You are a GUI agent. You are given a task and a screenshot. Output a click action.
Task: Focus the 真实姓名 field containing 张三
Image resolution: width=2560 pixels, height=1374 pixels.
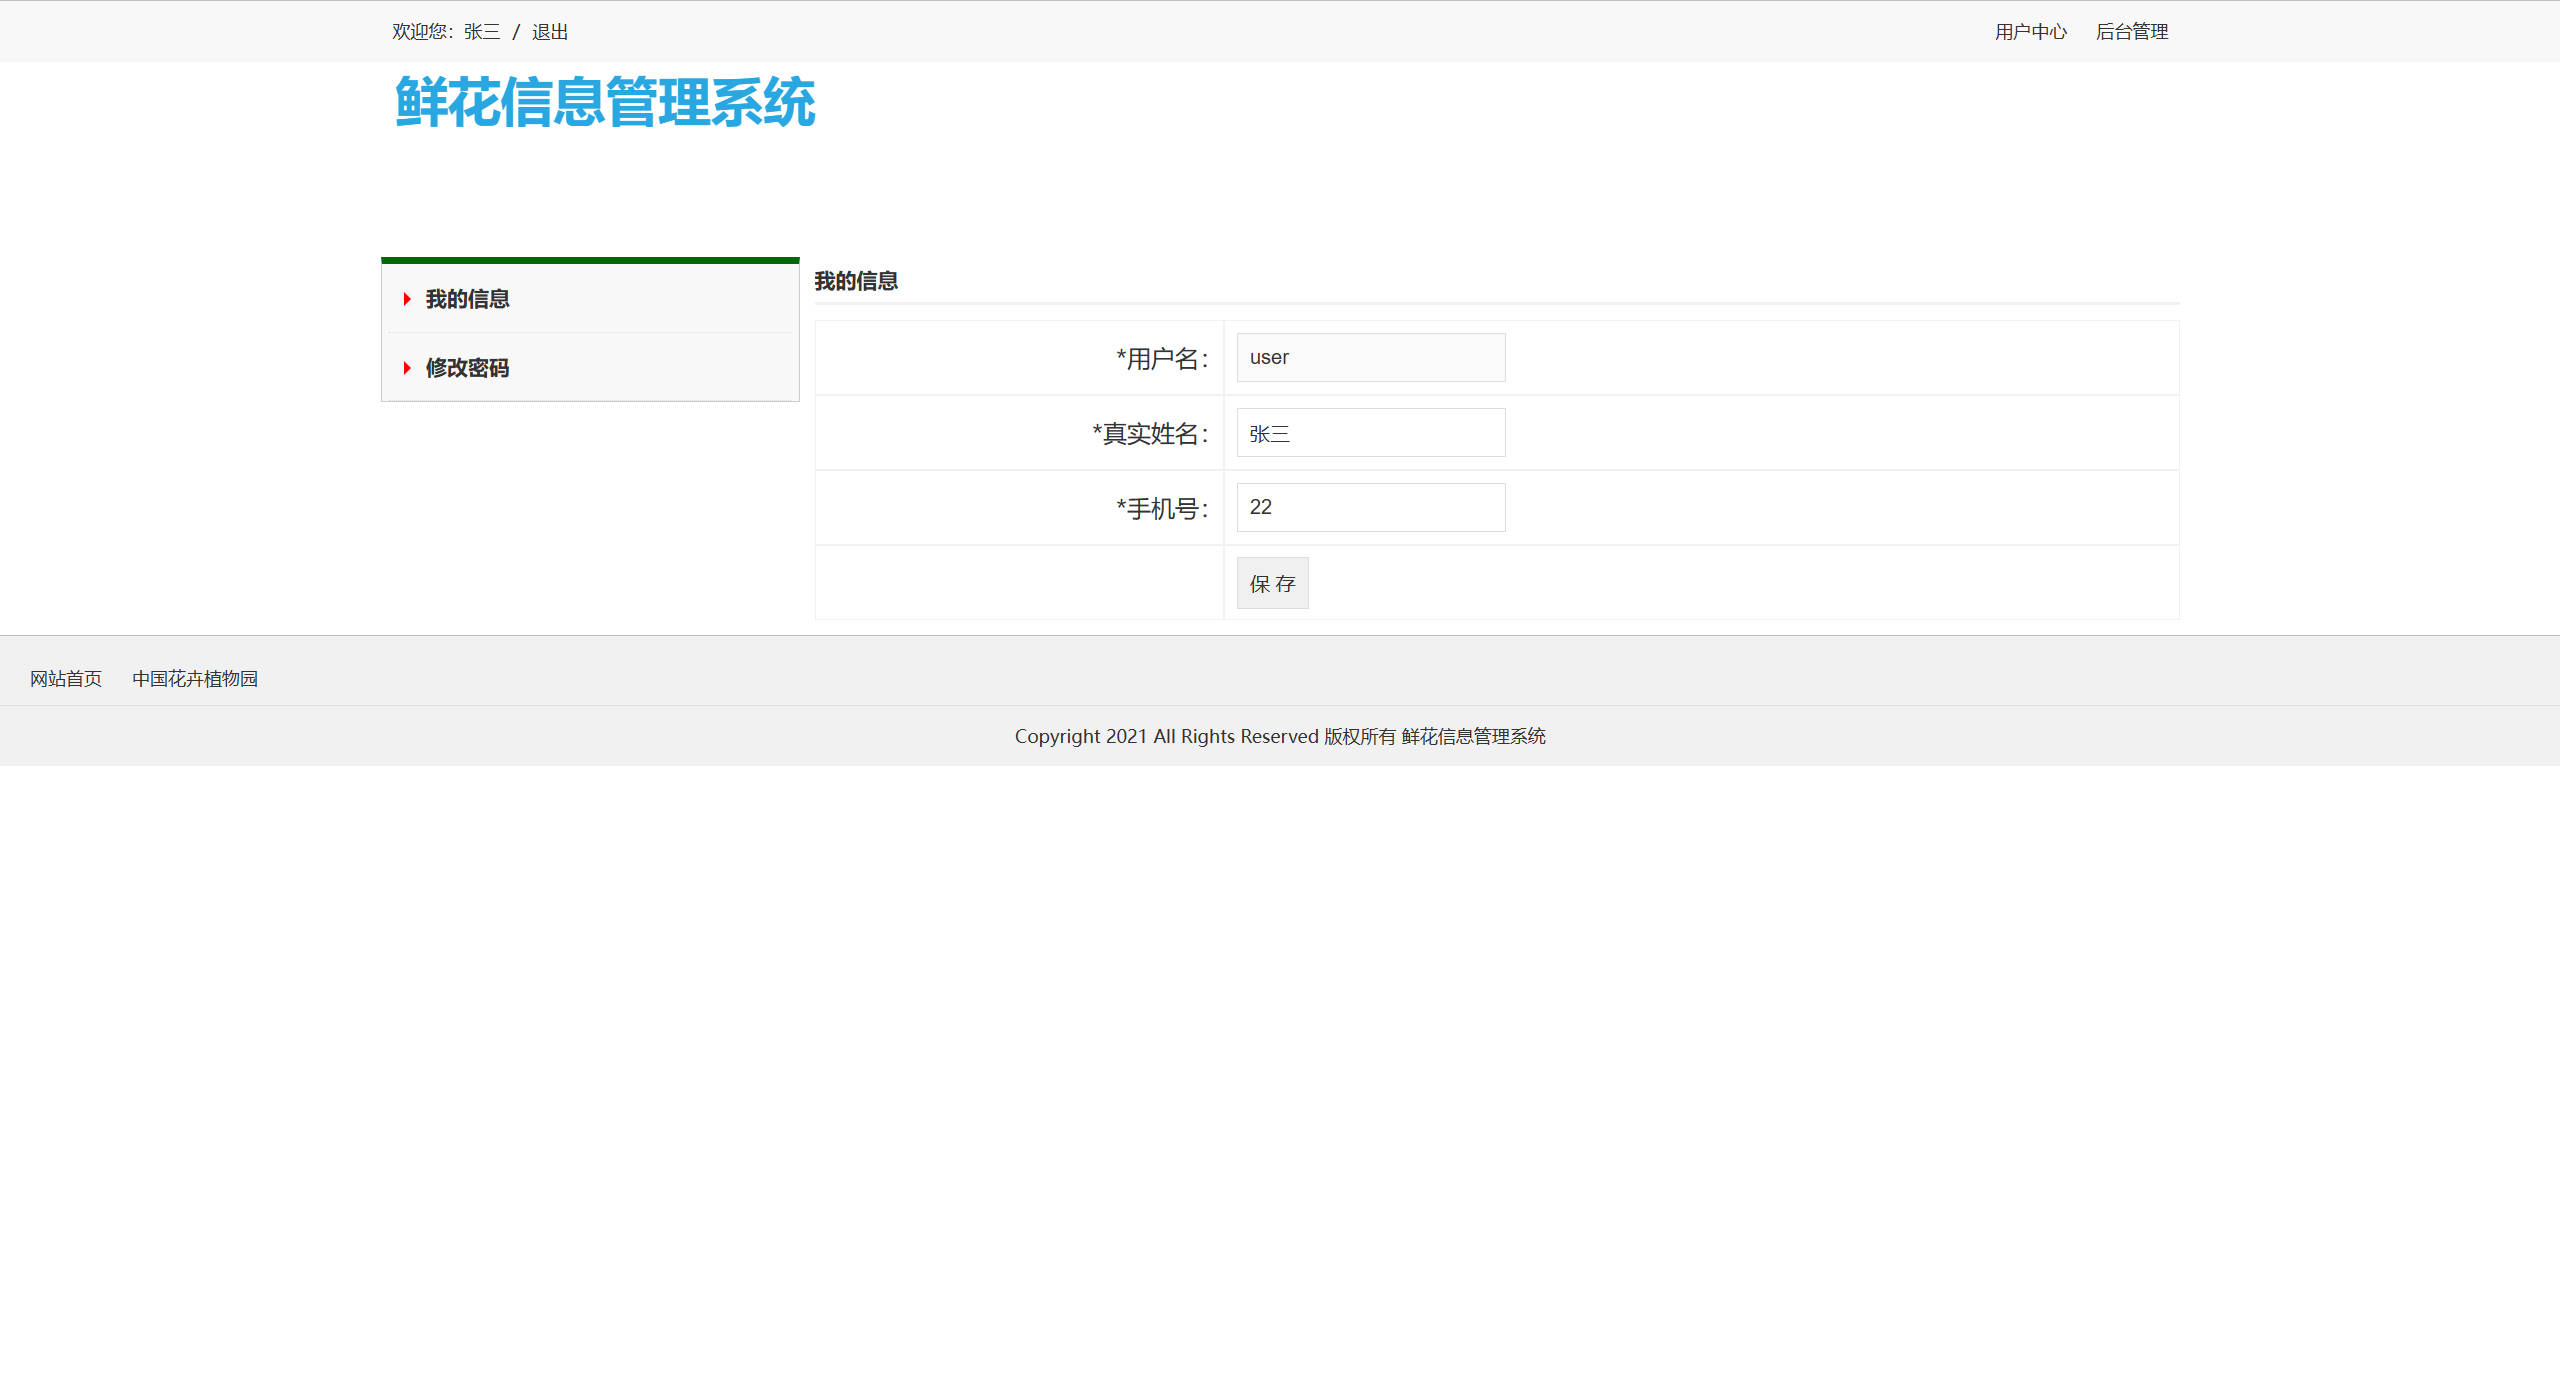click(1370, 433)
